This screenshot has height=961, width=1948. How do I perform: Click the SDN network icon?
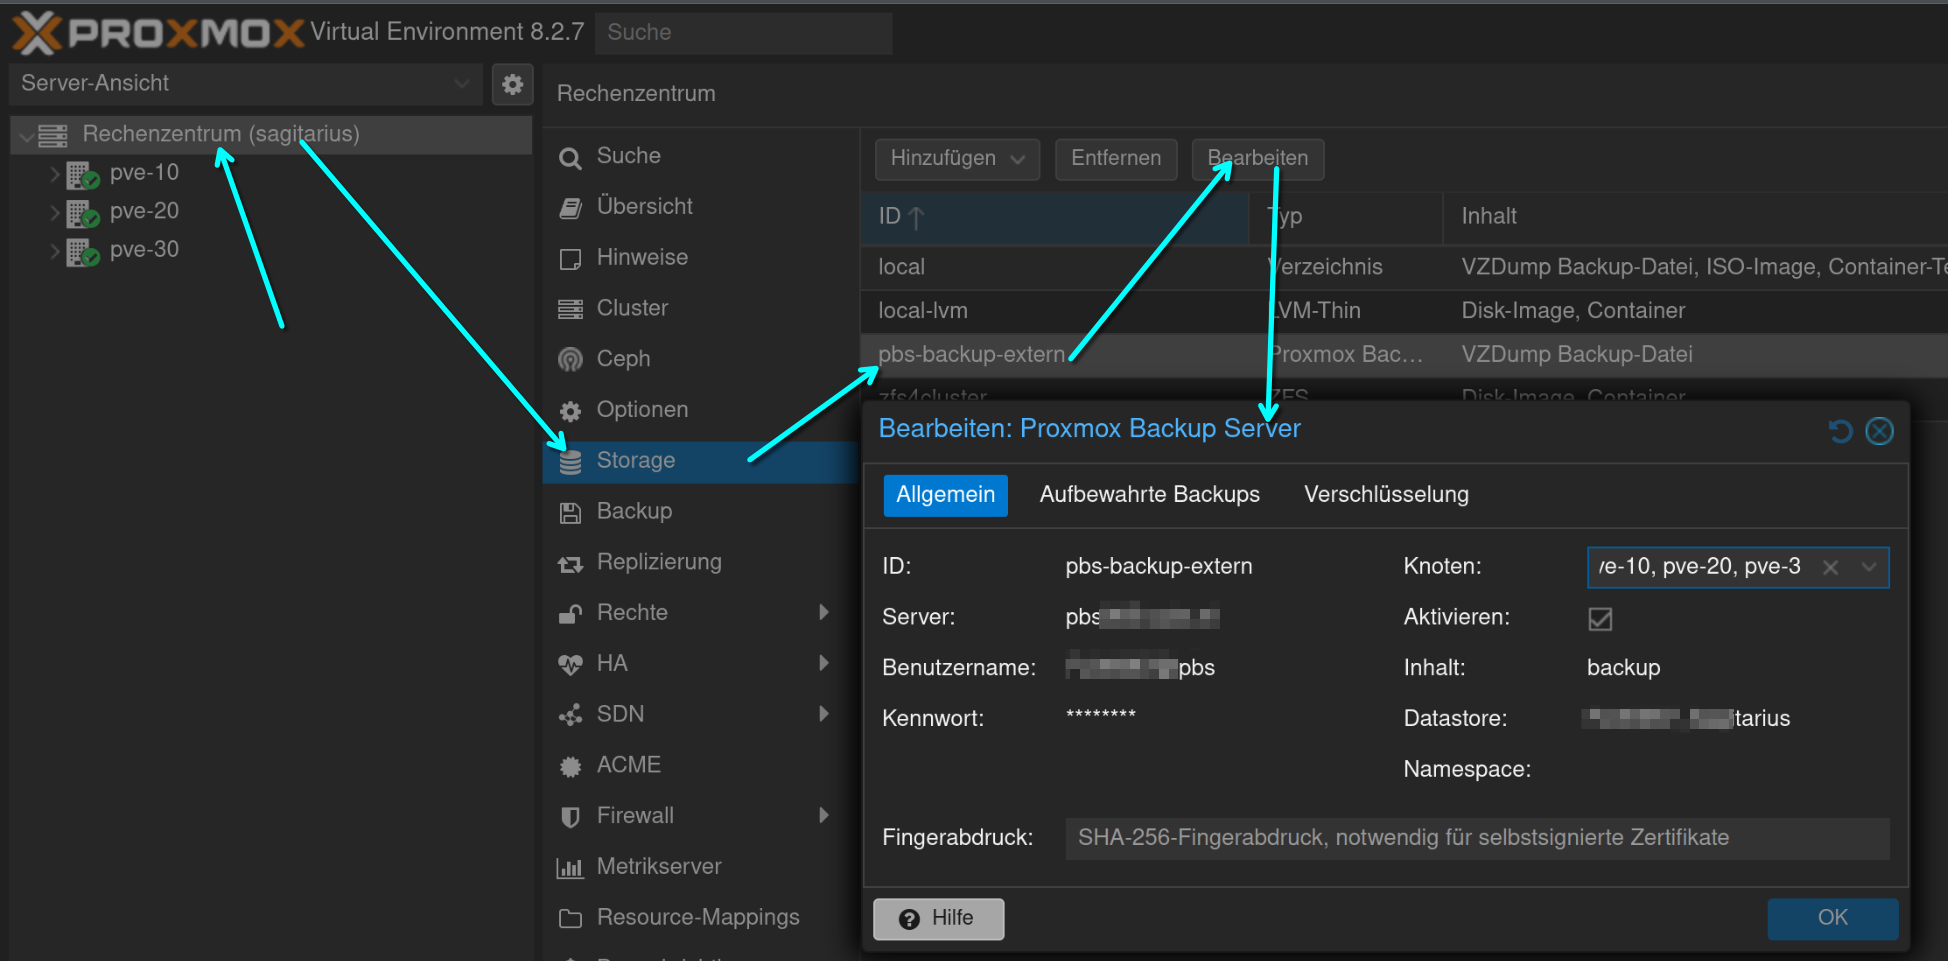[570, 715]
